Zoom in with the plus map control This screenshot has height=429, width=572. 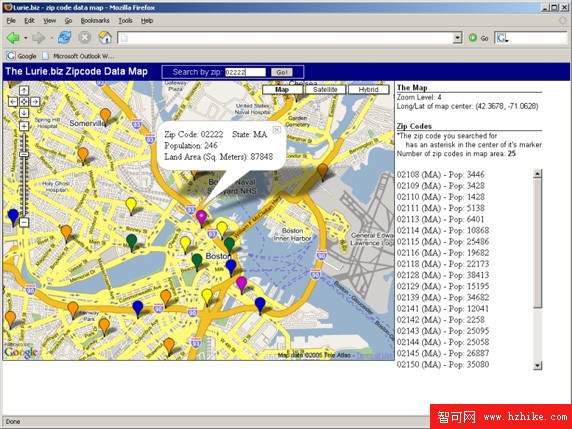[x=24, y=126]
